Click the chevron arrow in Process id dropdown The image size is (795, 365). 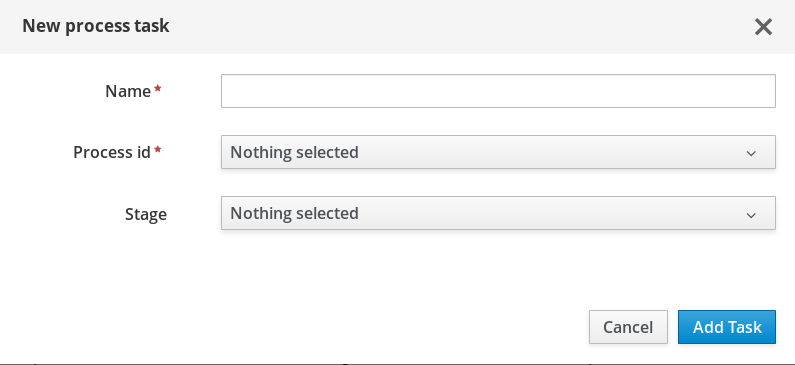point(751,153)
